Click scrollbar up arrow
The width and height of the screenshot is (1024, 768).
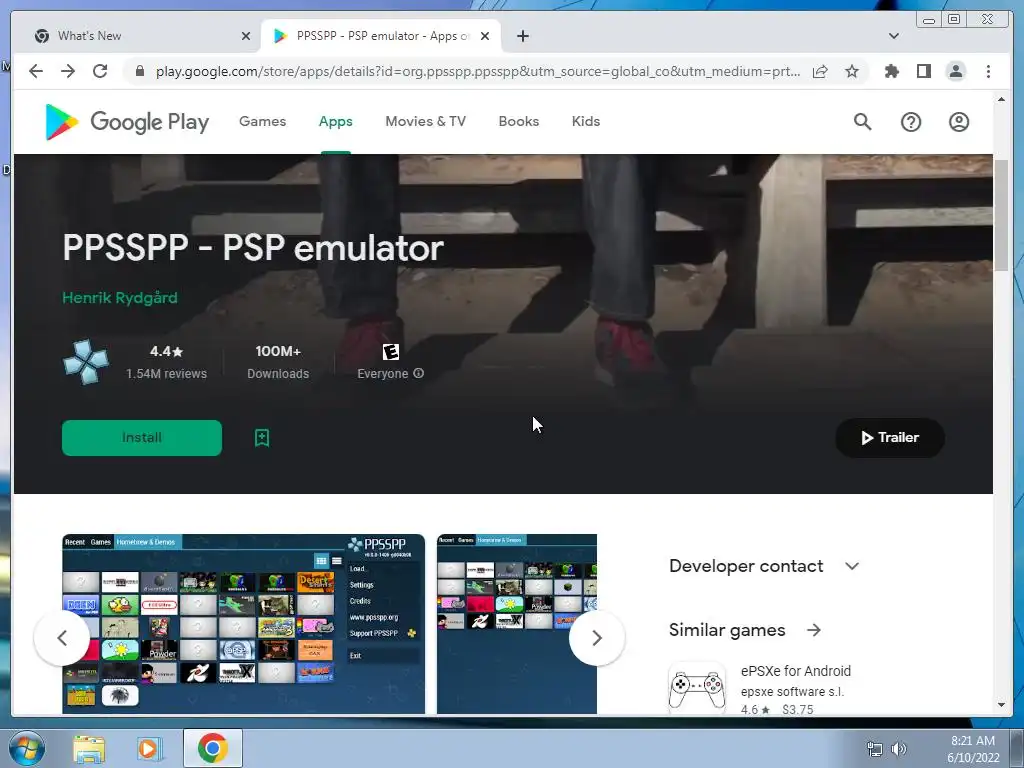tap(1002, 99)
